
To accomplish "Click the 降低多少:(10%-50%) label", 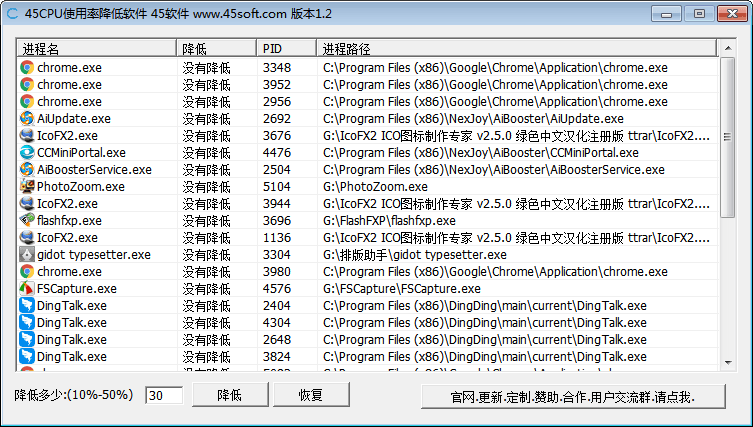I will [x=74, y=395].
